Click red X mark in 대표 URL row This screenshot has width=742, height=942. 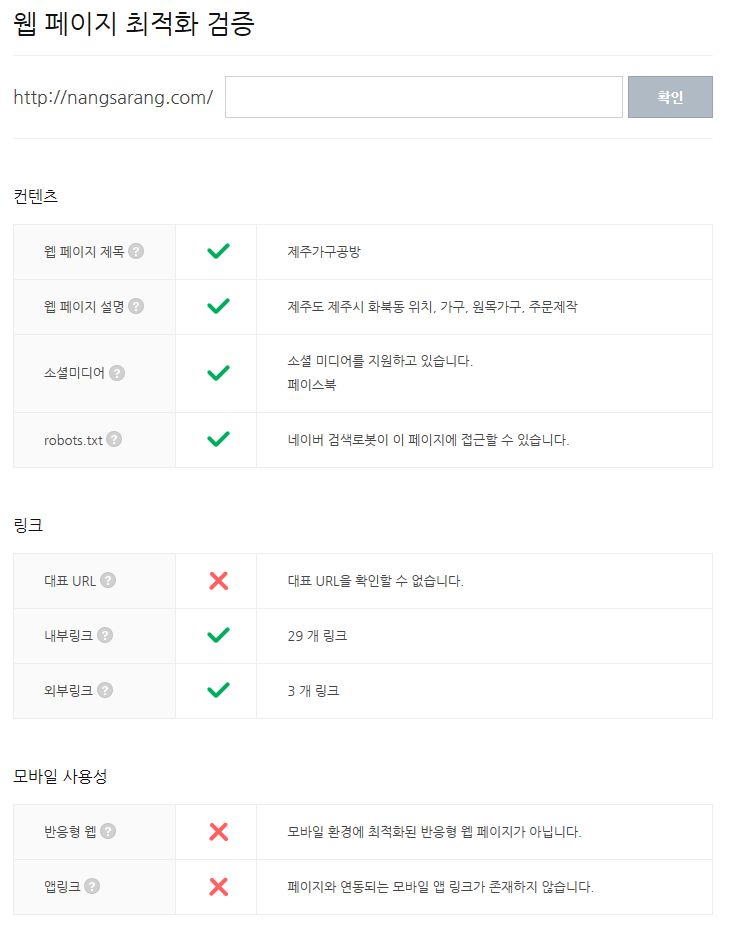(219, 581)
